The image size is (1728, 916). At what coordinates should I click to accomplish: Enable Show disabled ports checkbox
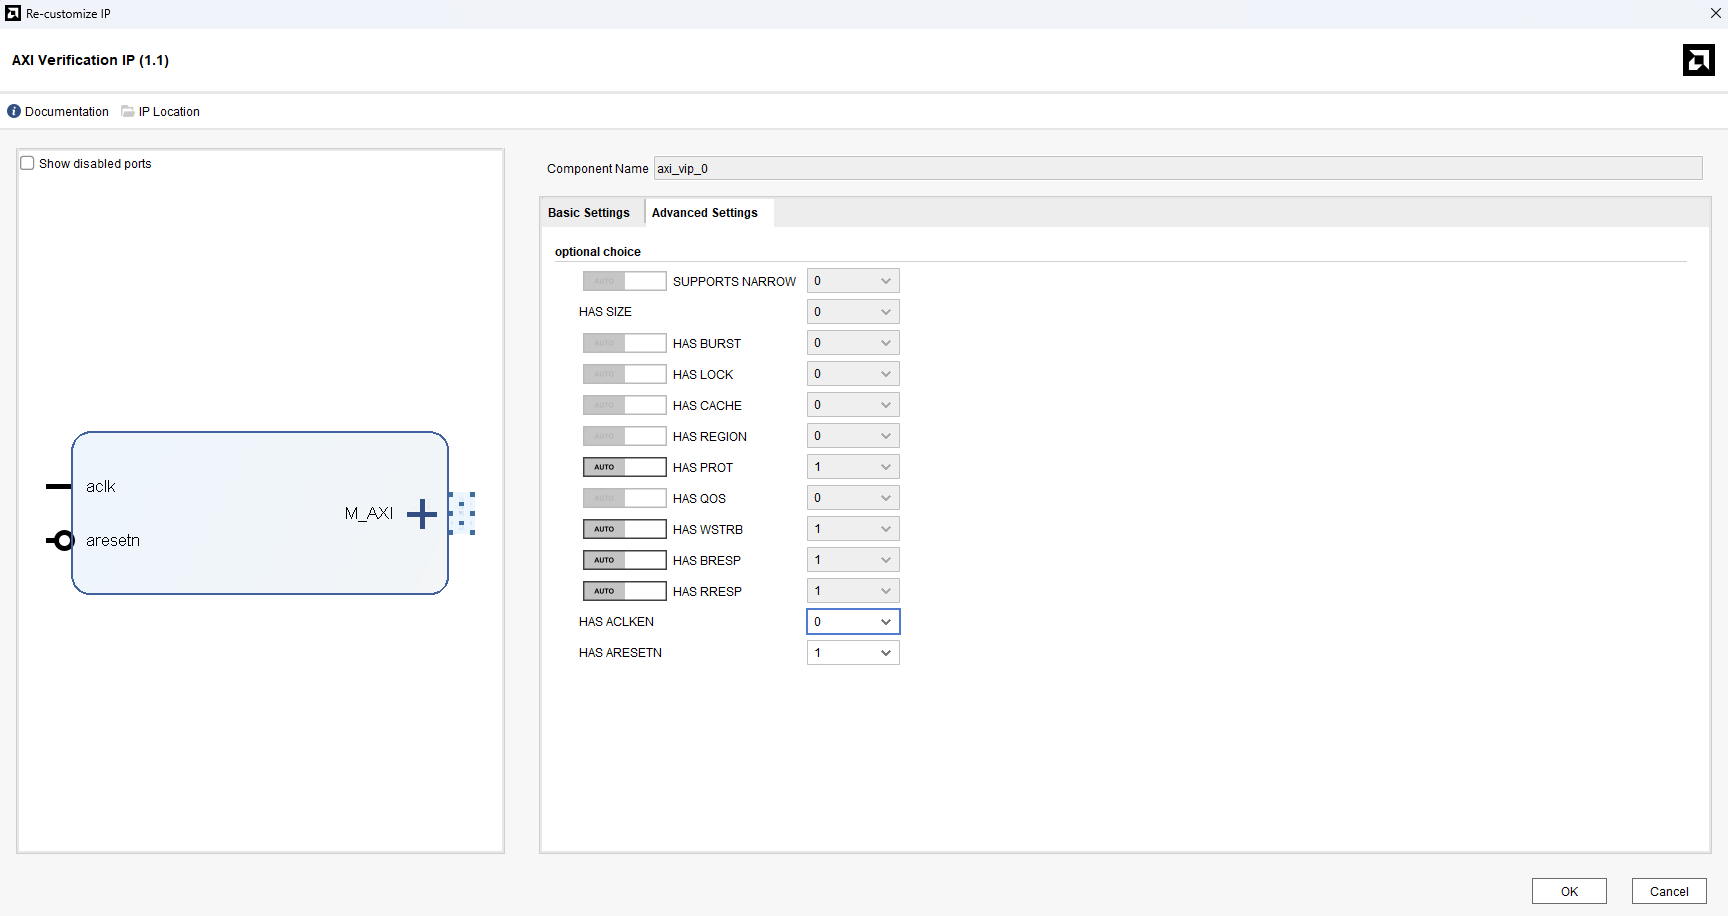(x=28, y=163)
